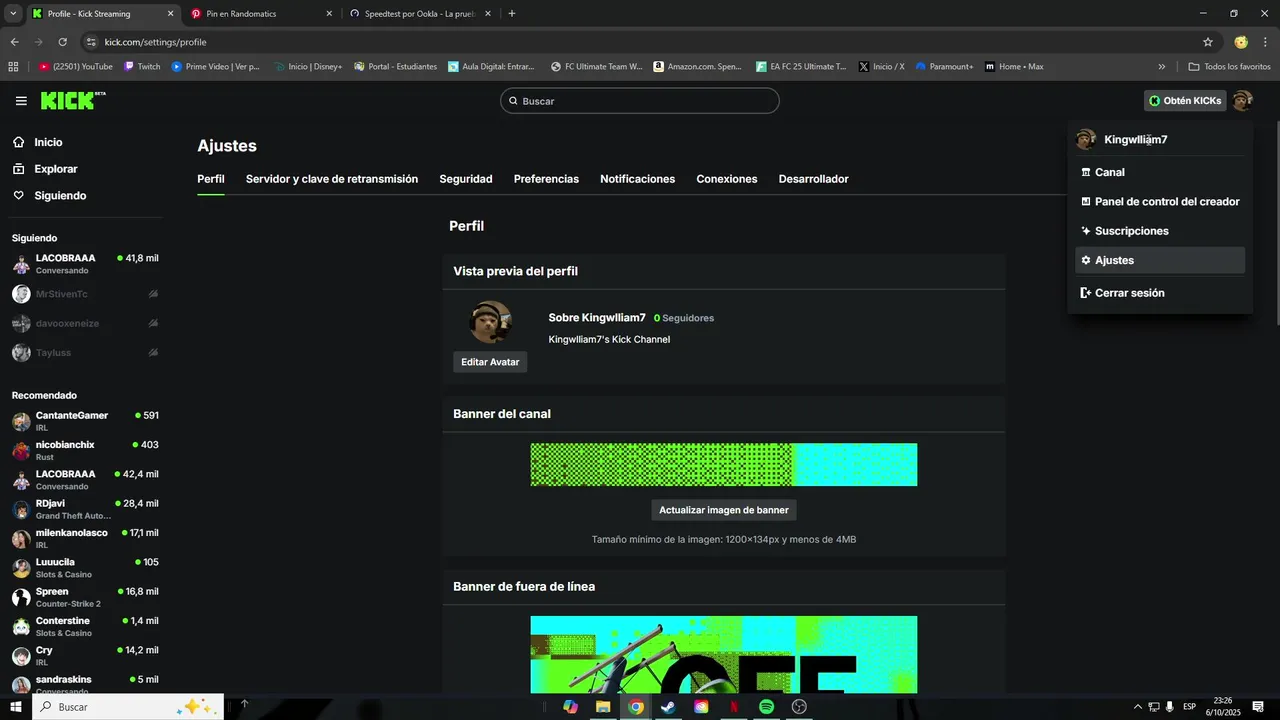Open Cry recommended channel

pos(85,656)
